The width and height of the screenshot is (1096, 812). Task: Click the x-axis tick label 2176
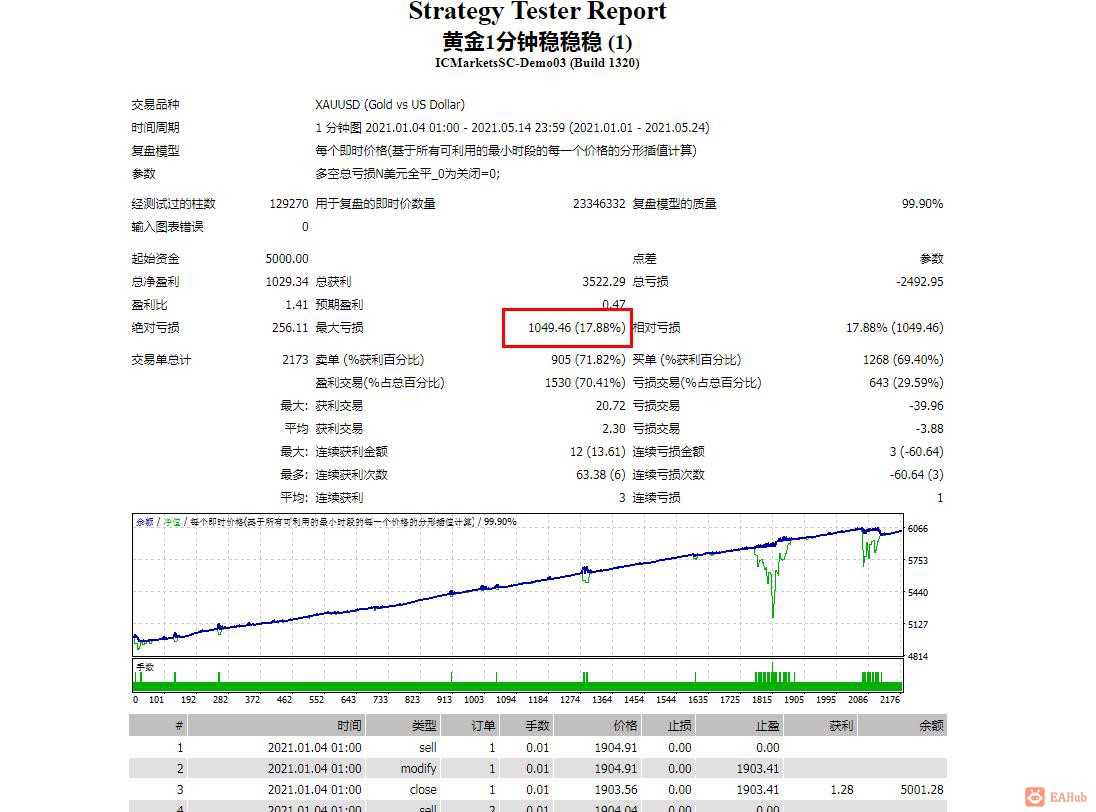click(890, 700)
